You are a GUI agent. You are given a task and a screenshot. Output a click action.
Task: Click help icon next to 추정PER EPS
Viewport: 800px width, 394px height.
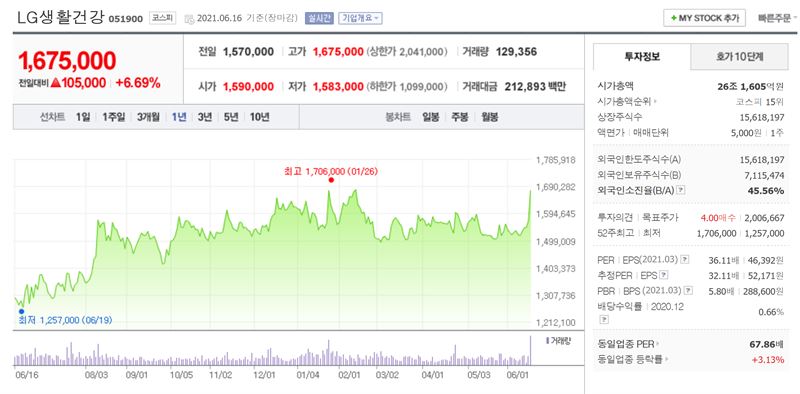[x=663, y=275]
